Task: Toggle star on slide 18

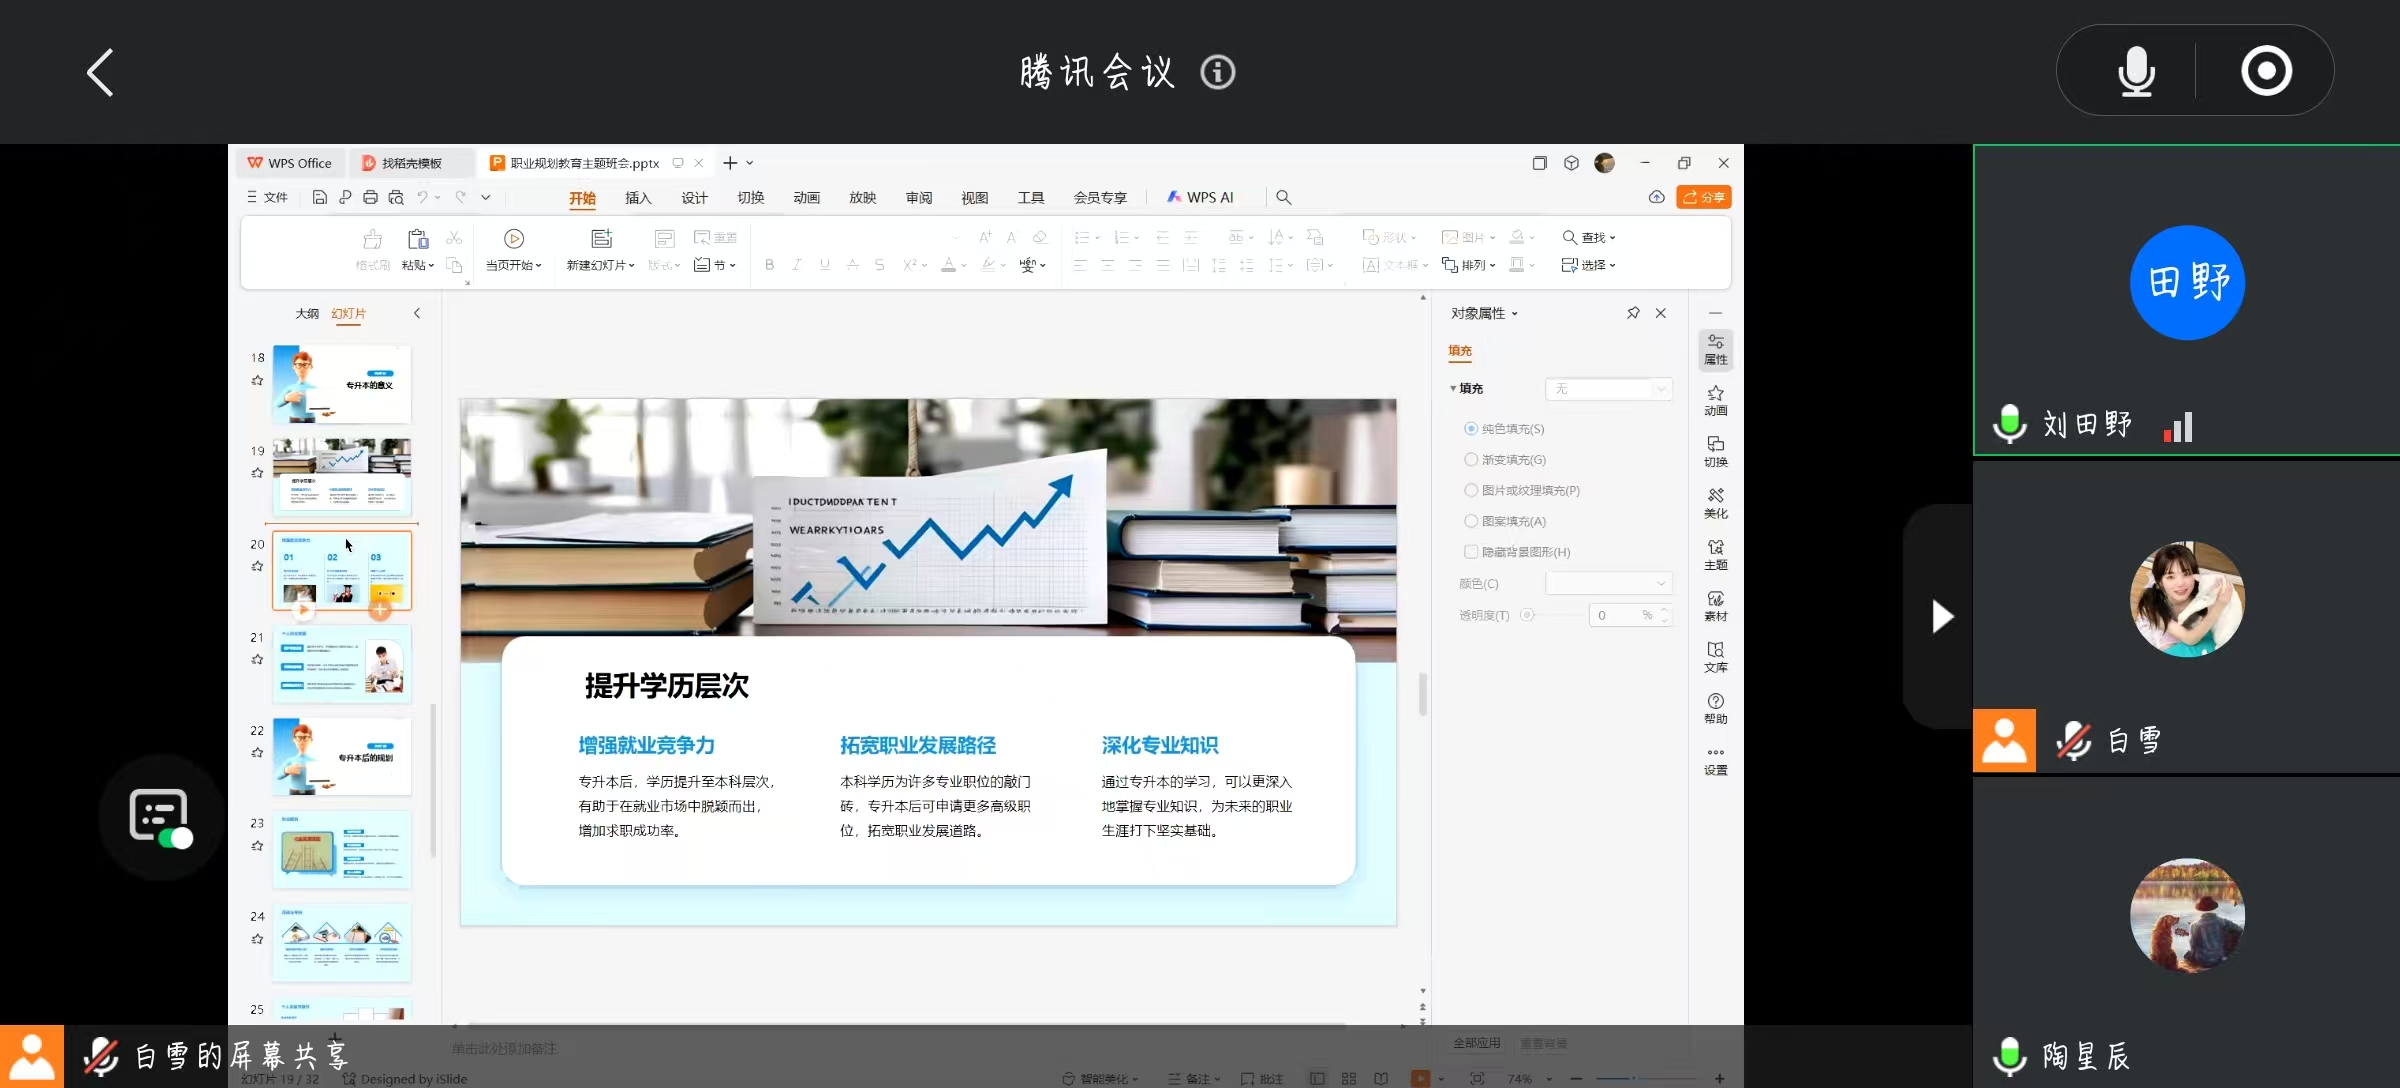Action: (x=257, y=381)
